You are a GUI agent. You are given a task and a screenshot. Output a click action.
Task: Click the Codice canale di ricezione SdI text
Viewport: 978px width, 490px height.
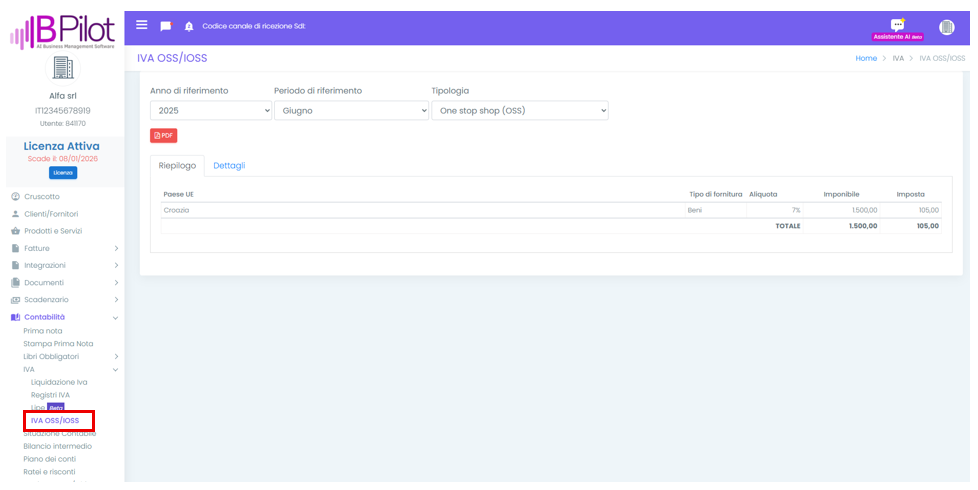coord(254,26)
